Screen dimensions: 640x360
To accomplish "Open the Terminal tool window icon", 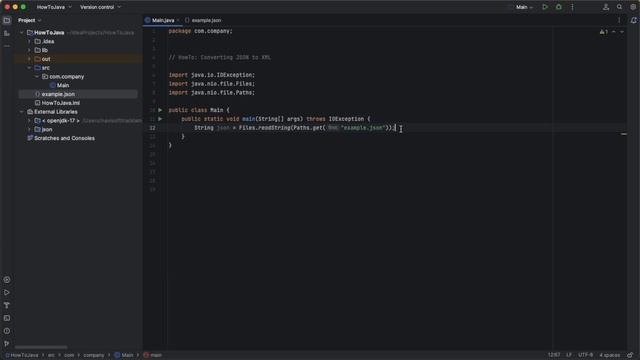I will point(7,318).
